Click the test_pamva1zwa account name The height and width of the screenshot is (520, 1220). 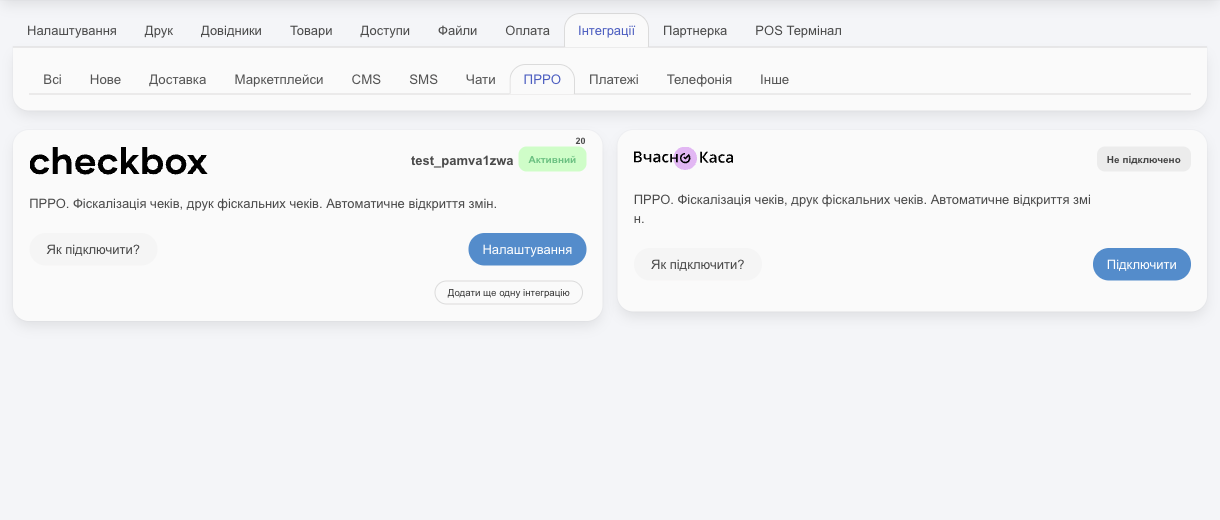click(462, 160)
